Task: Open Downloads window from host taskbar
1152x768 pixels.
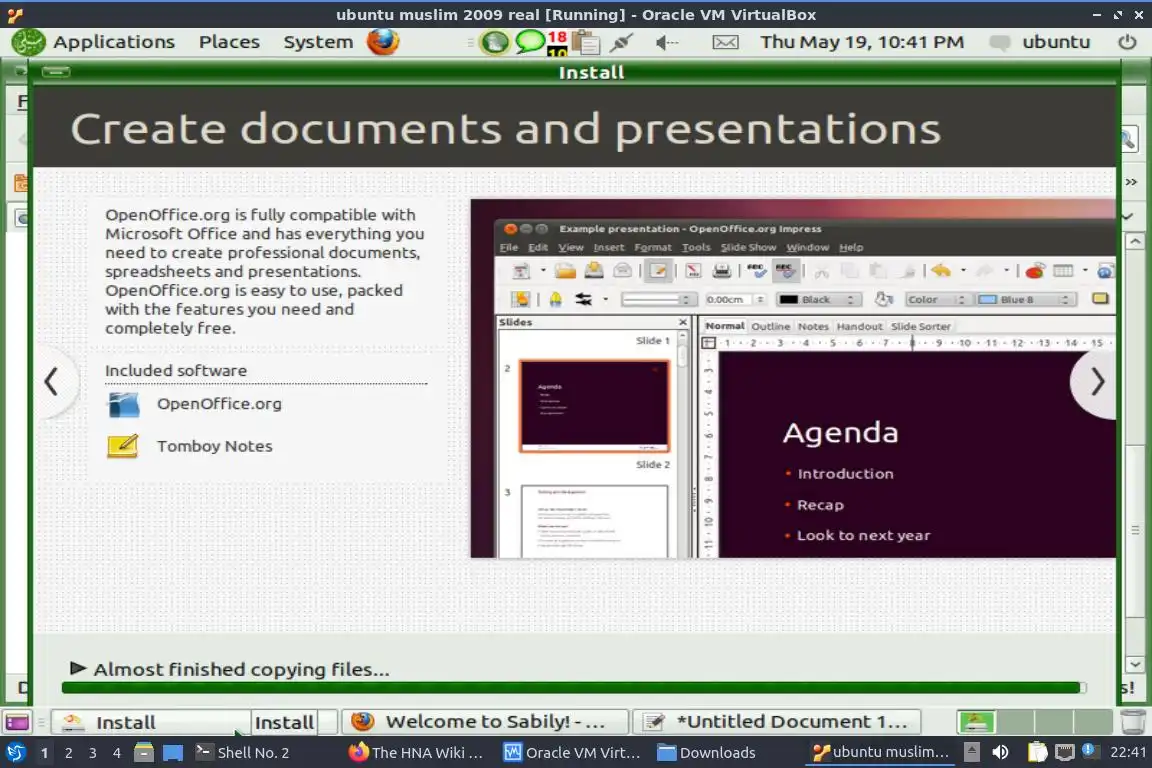Action: (706, 753)
